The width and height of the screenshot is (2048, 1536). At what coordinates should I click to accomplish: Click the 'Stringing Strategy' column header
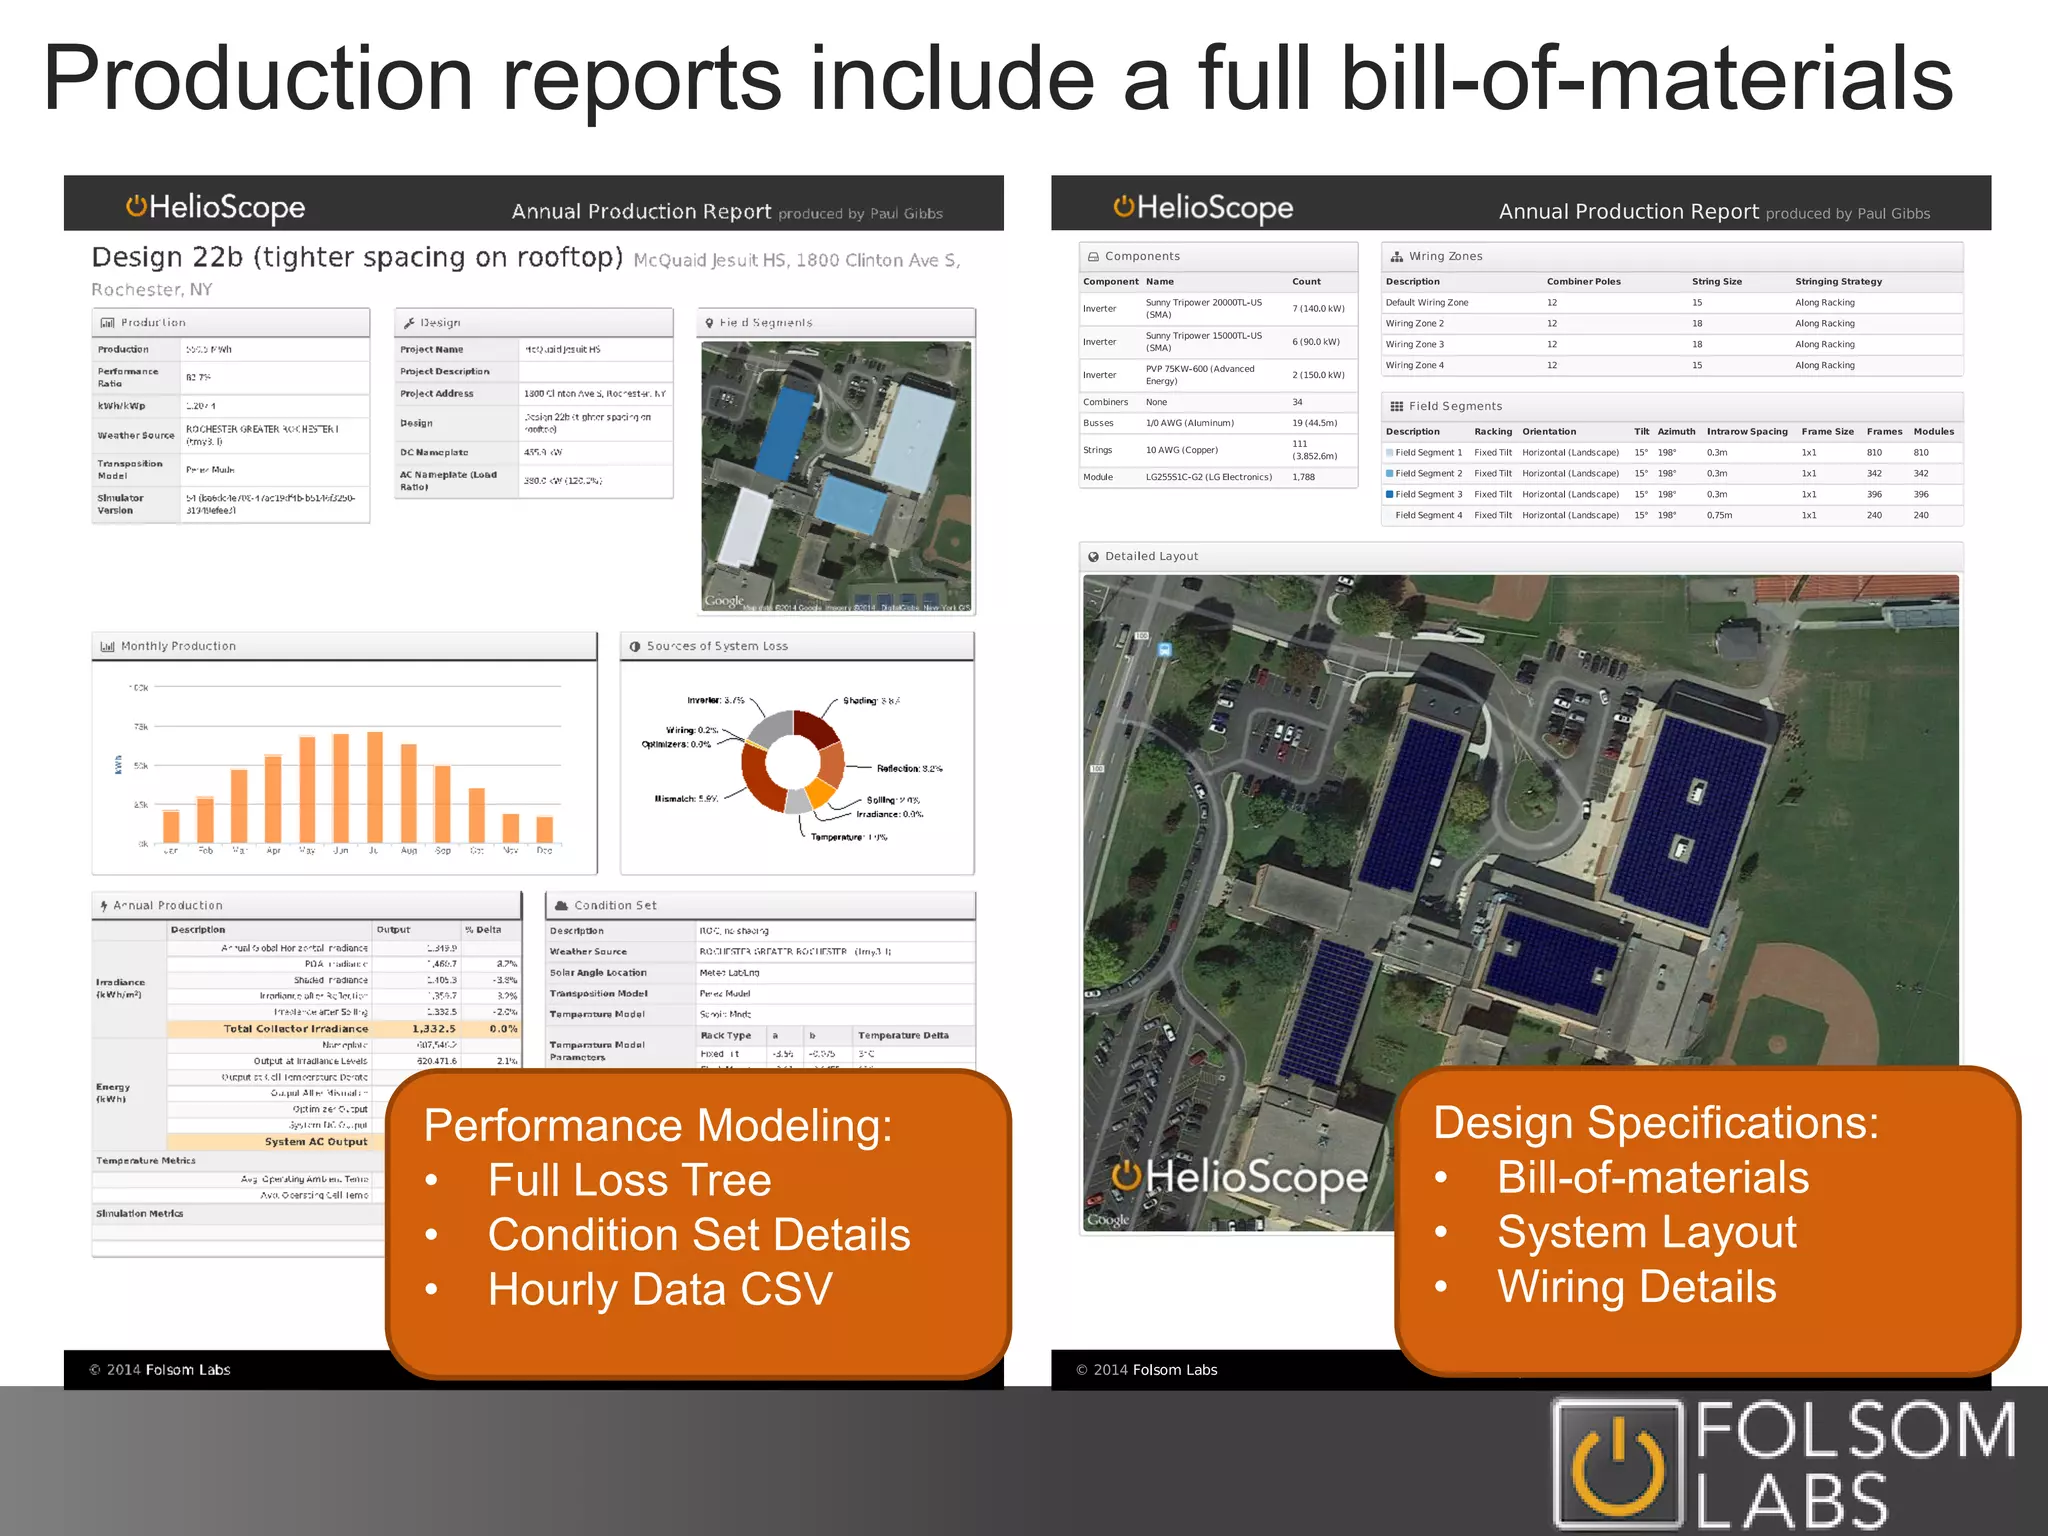coord(1838,282)
